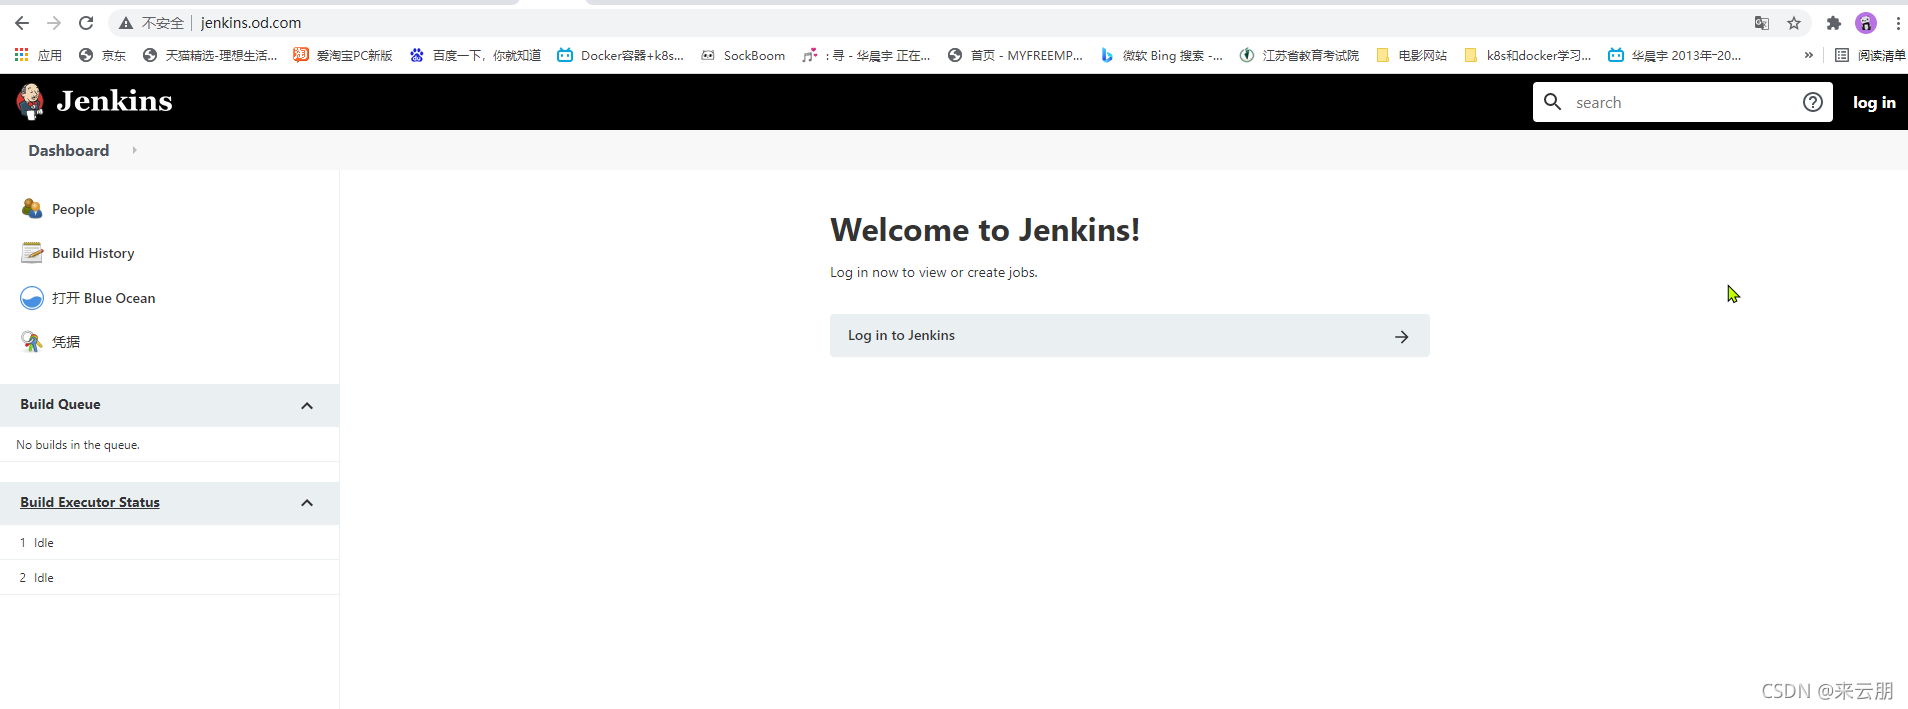This screenshot has width=1908, height=709.
Task: Click the Build History notepad icon
Action: point(32,253)
